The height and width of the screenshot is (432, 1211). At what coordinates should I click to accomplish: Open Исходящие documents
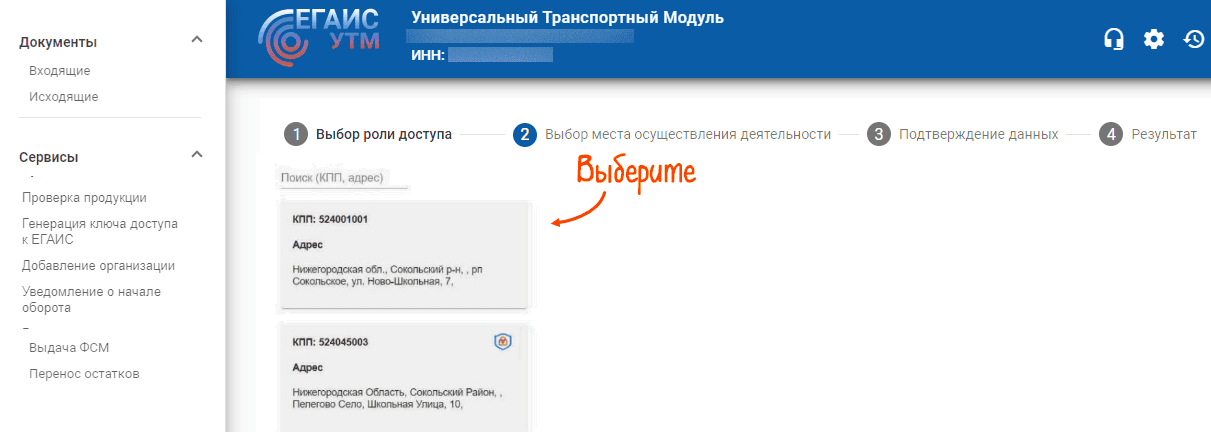pos(64,97)
